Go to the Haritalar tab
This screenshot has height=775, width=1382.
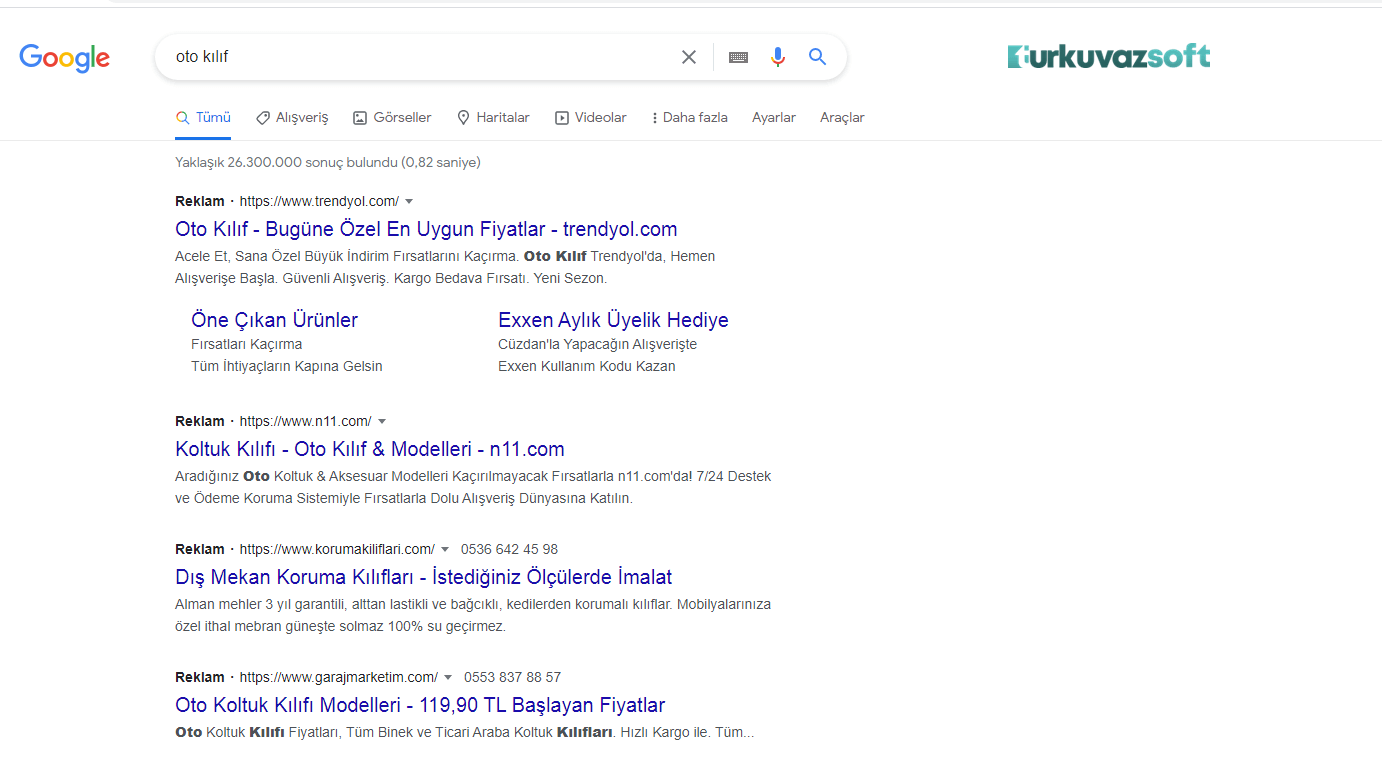(x=493, y=117)
